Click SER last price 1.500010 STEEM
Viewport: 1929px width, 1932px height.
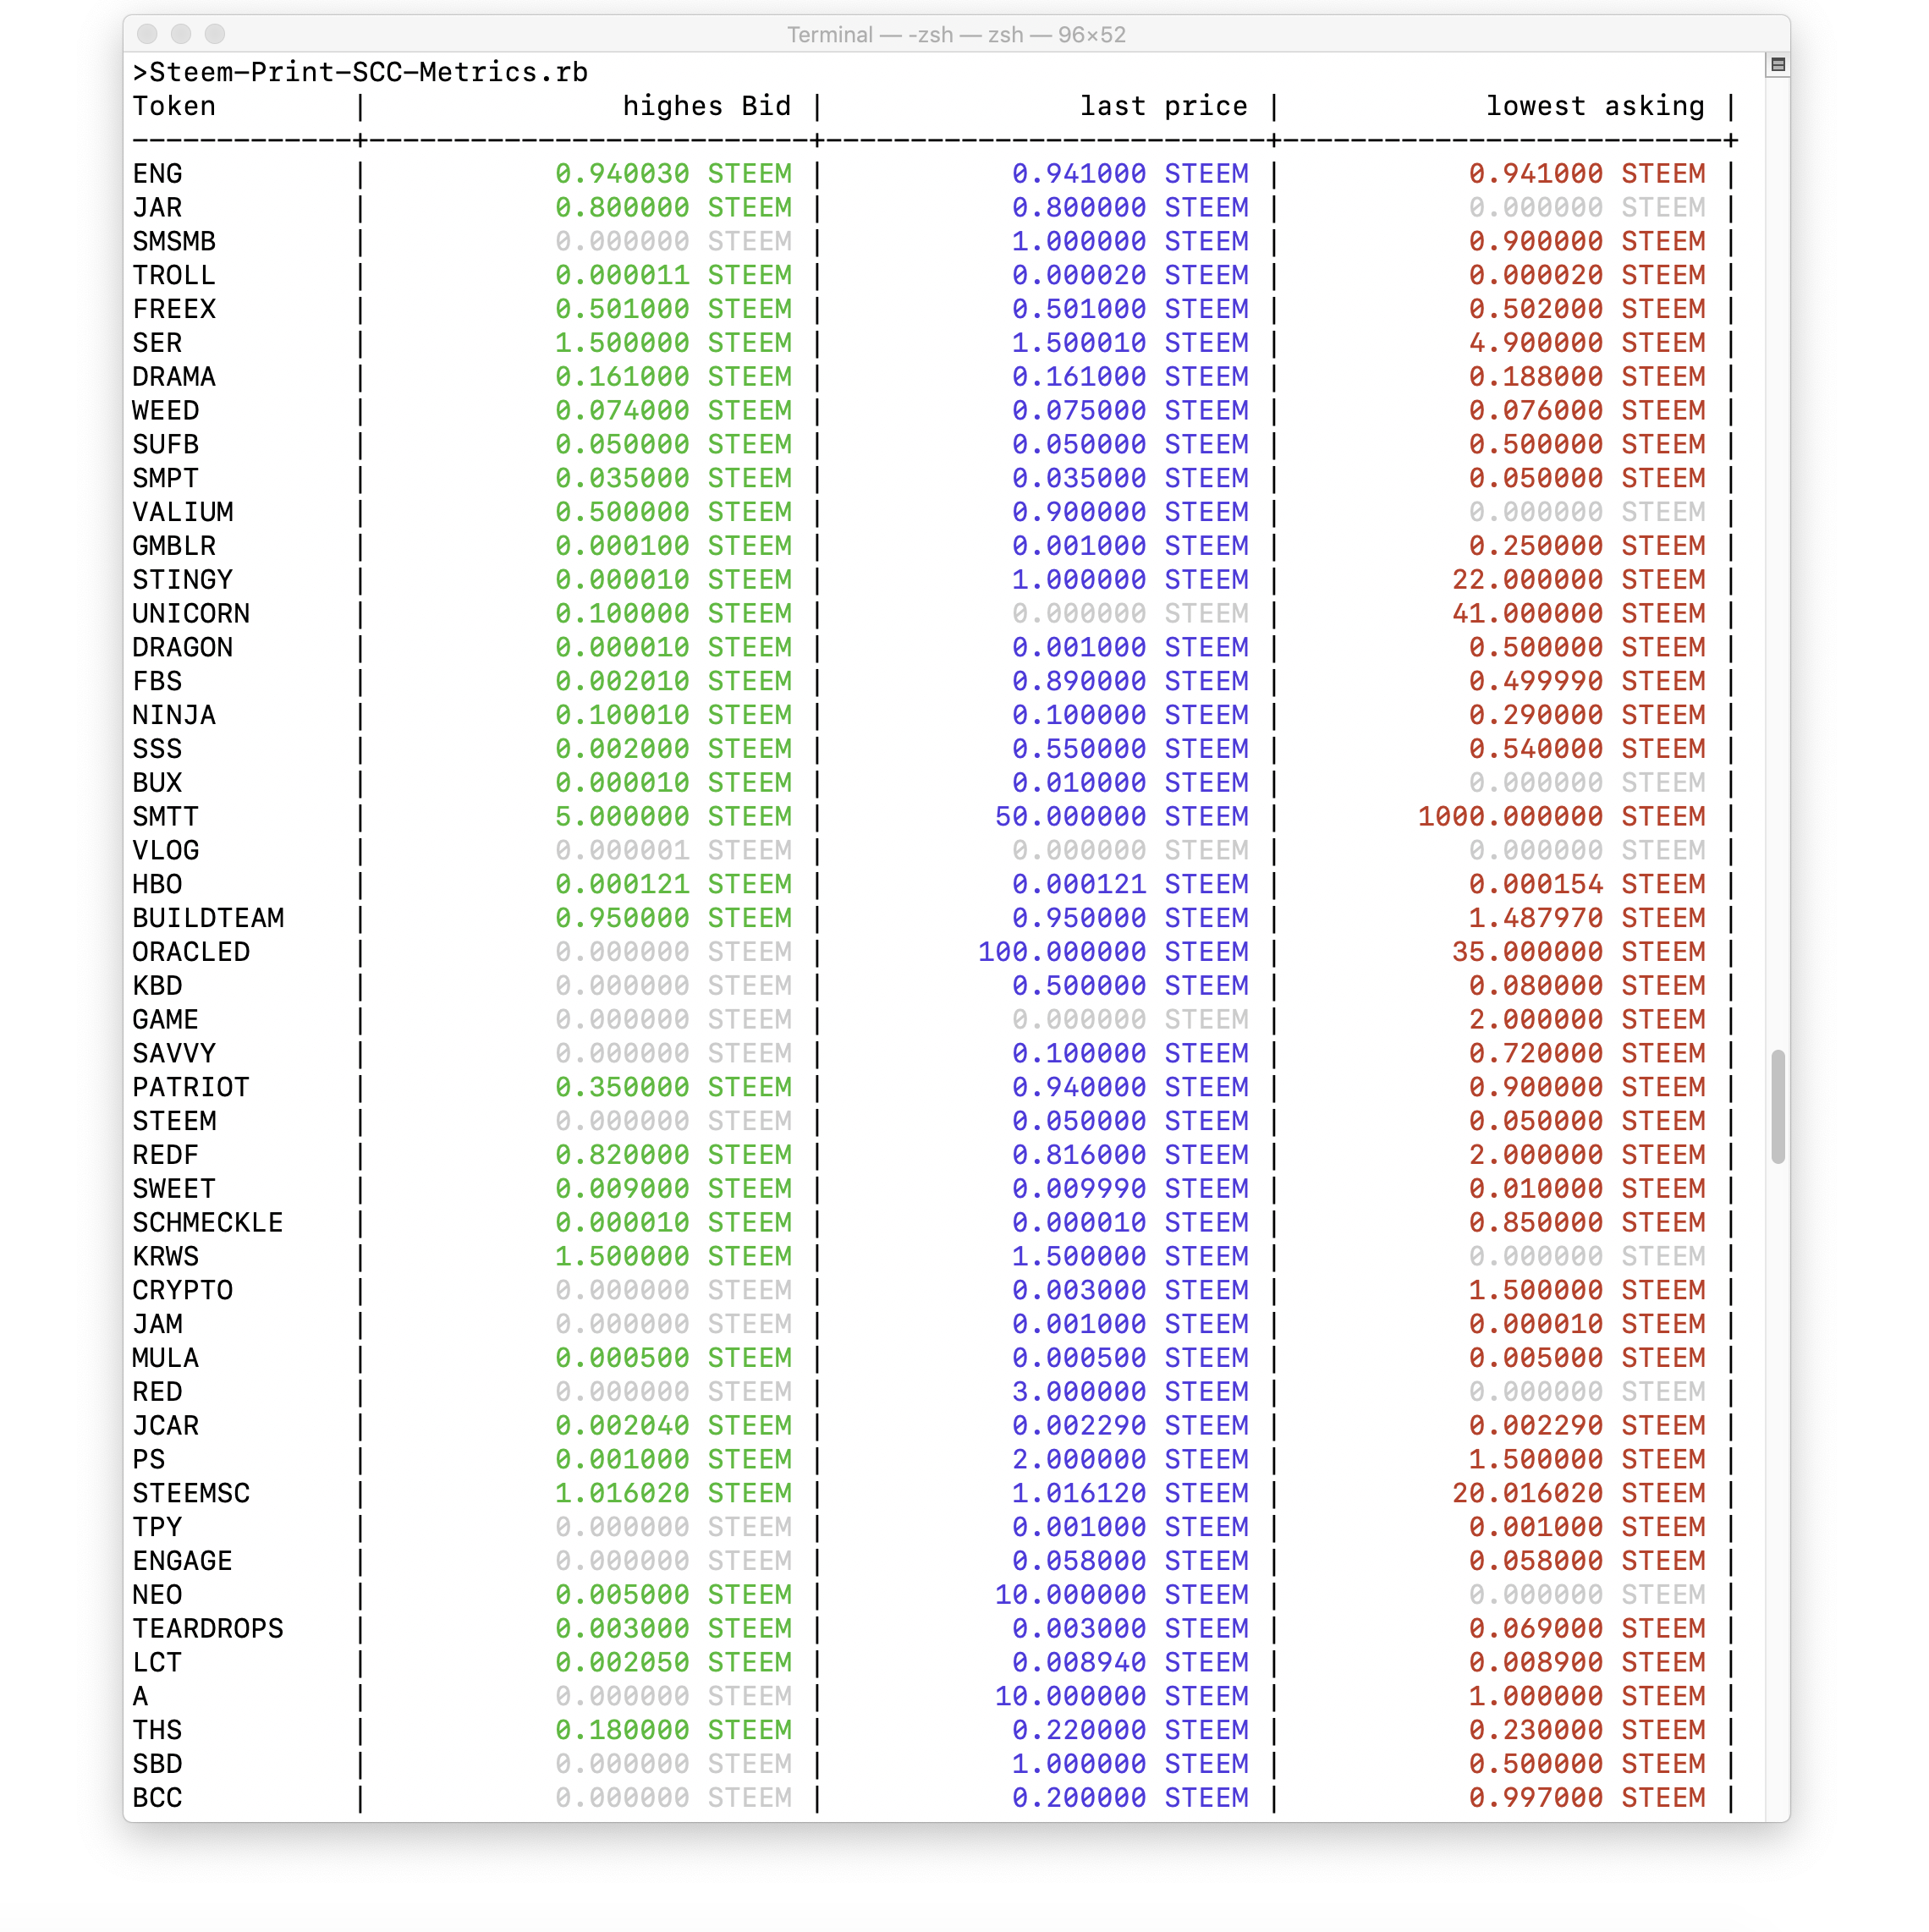(1130, 343)
